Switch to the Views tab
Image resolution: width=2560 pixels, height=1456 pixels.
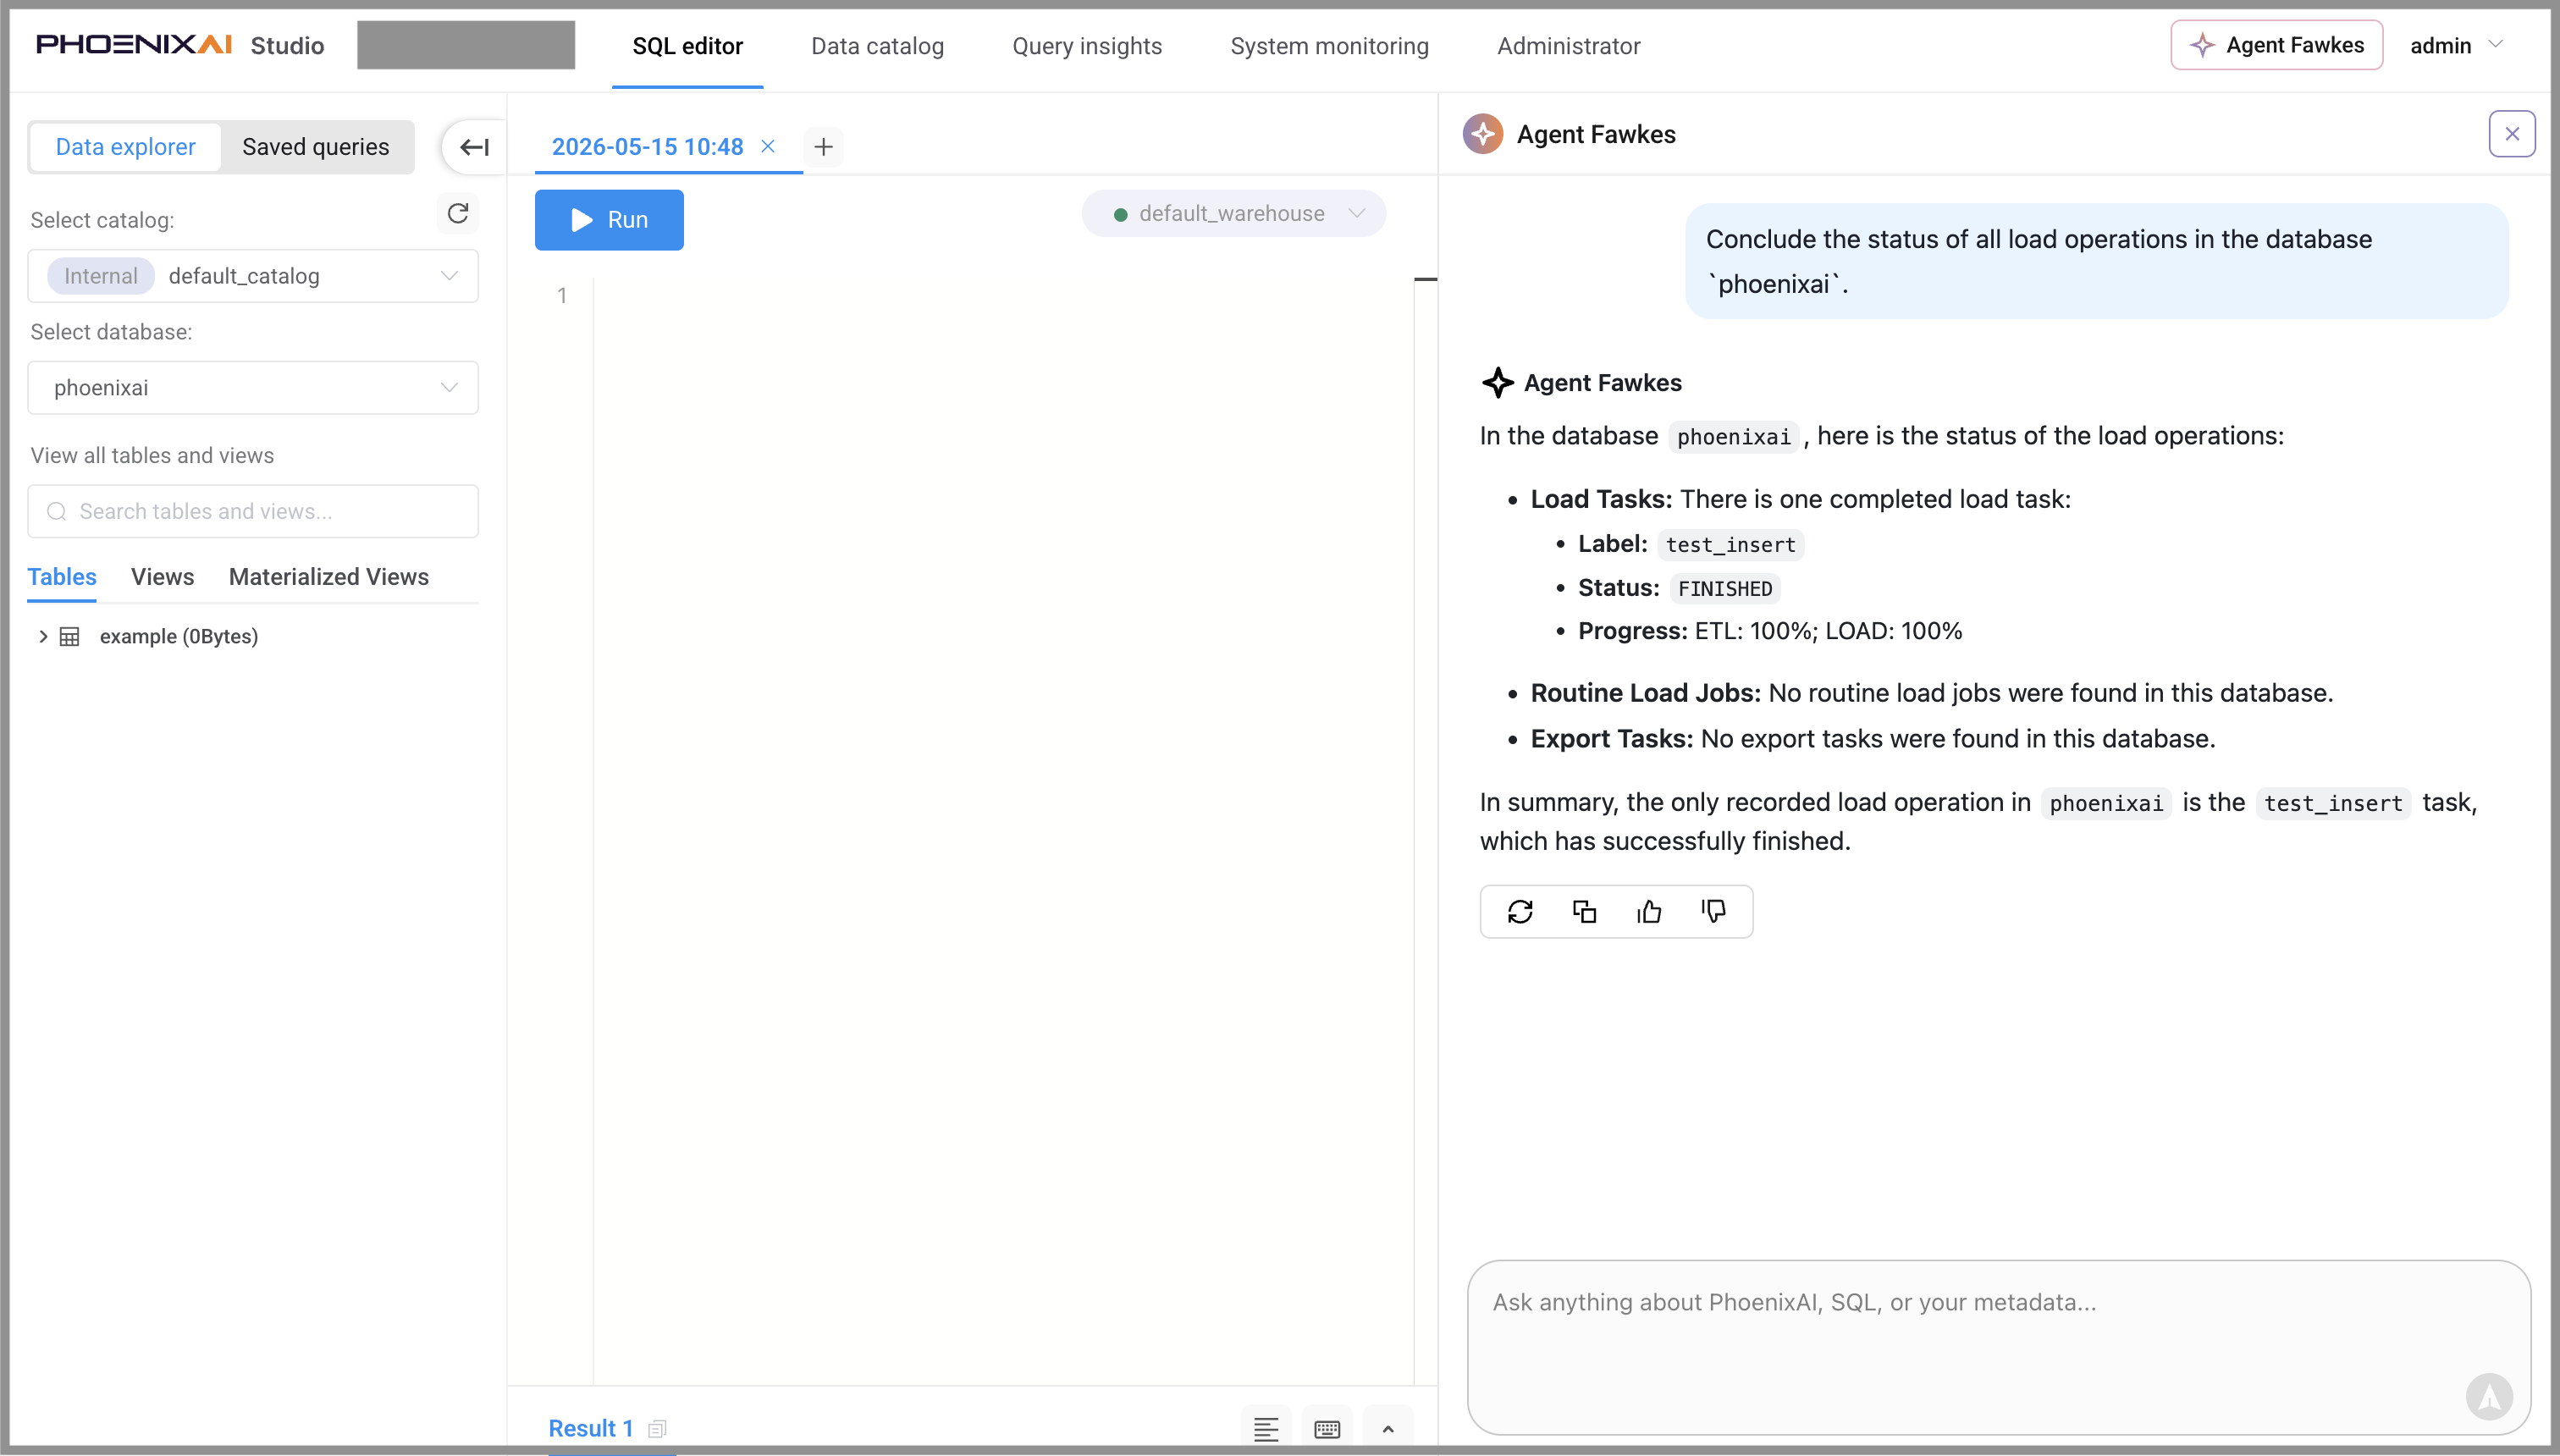[x=163, y=577]
